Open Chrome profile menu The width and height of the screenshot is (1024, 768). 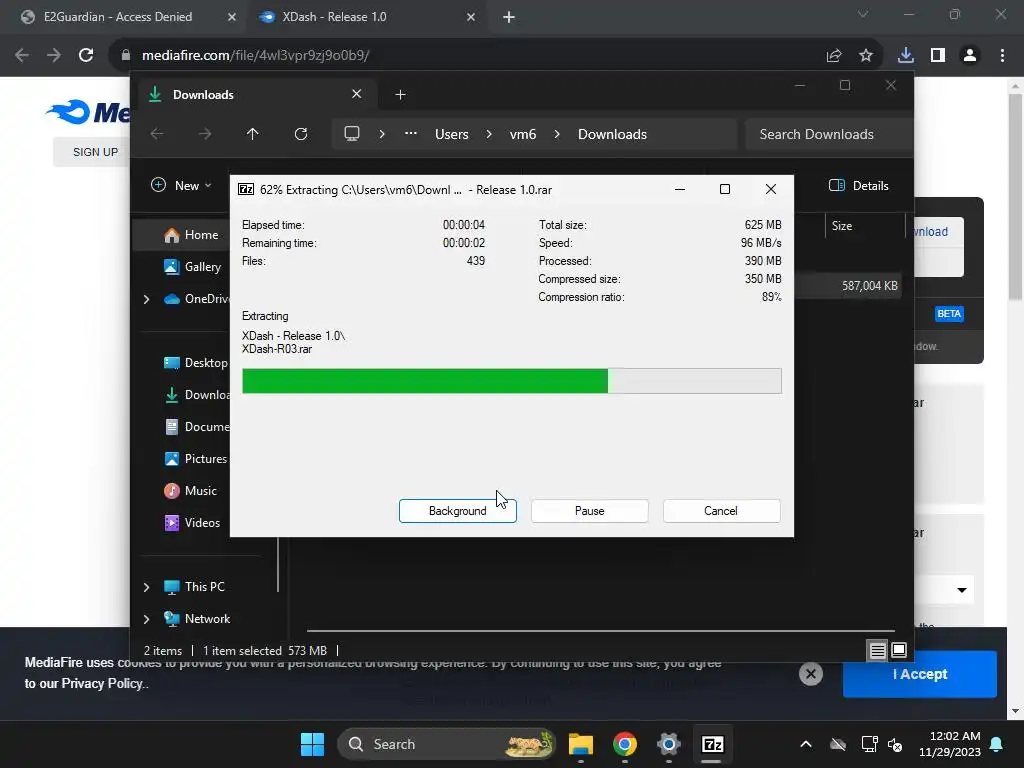pyautogui.click(x=970, y=56)
